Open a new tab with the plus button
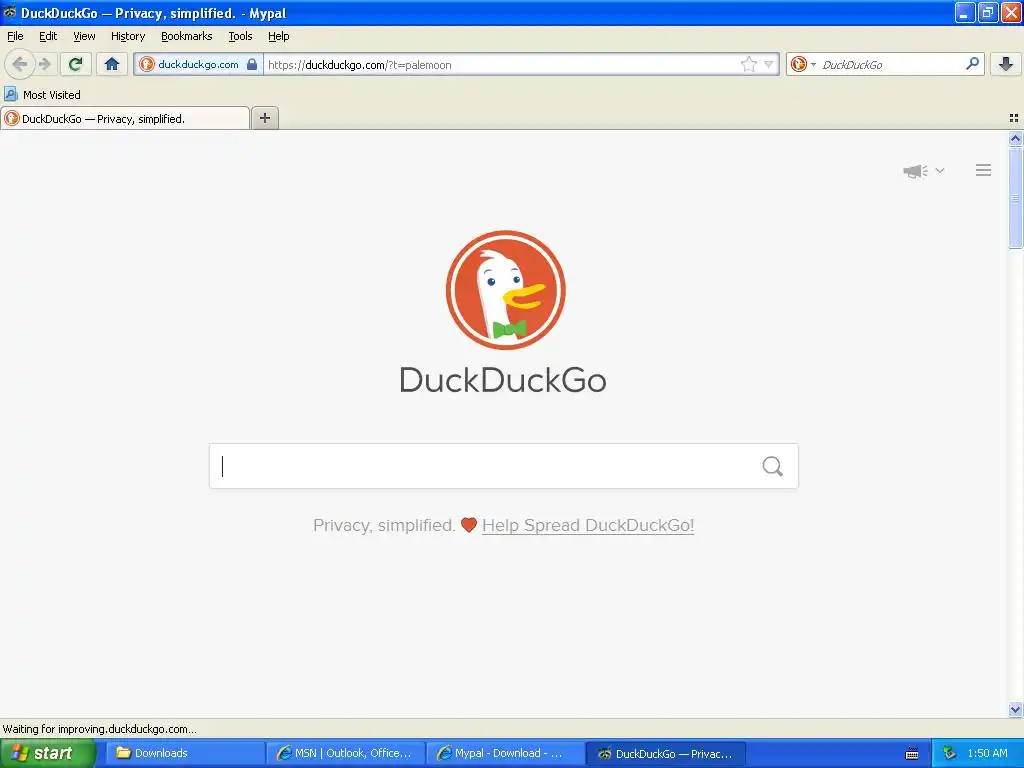The width and height of the screenshot is (1024, 768). point(264,118)
